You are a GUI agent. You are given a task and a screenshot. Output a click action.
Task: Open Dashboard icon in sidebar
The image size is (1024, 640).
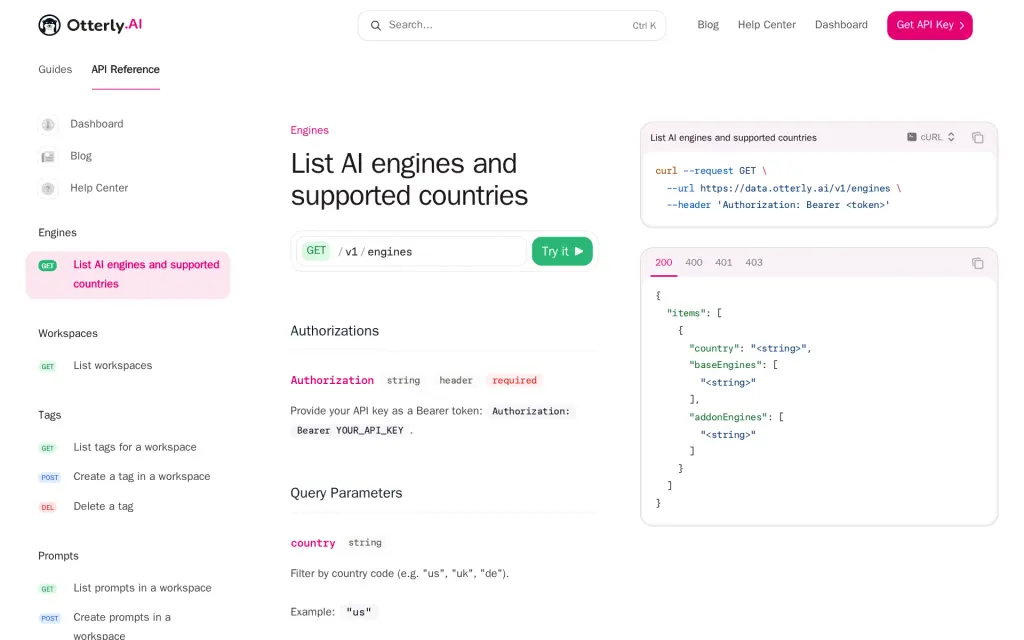pyautogui.click(x=48, y=124)
